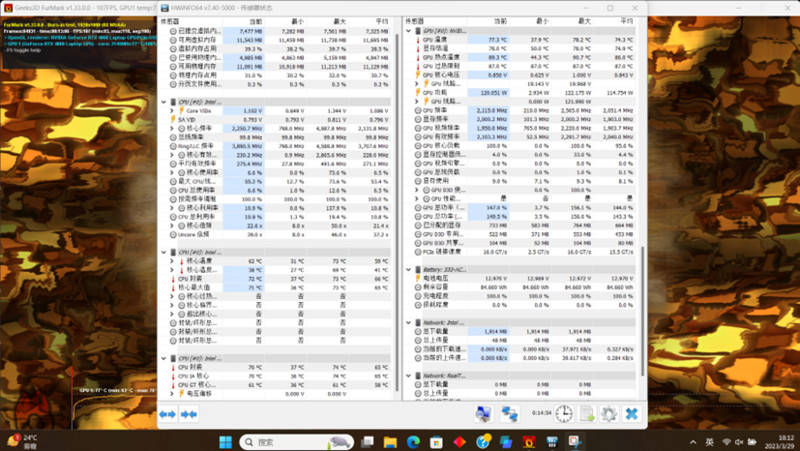This screenshot has height=451, width=800.
Task: Expand the GPU D3D row
Action: (x=417, y=190)
